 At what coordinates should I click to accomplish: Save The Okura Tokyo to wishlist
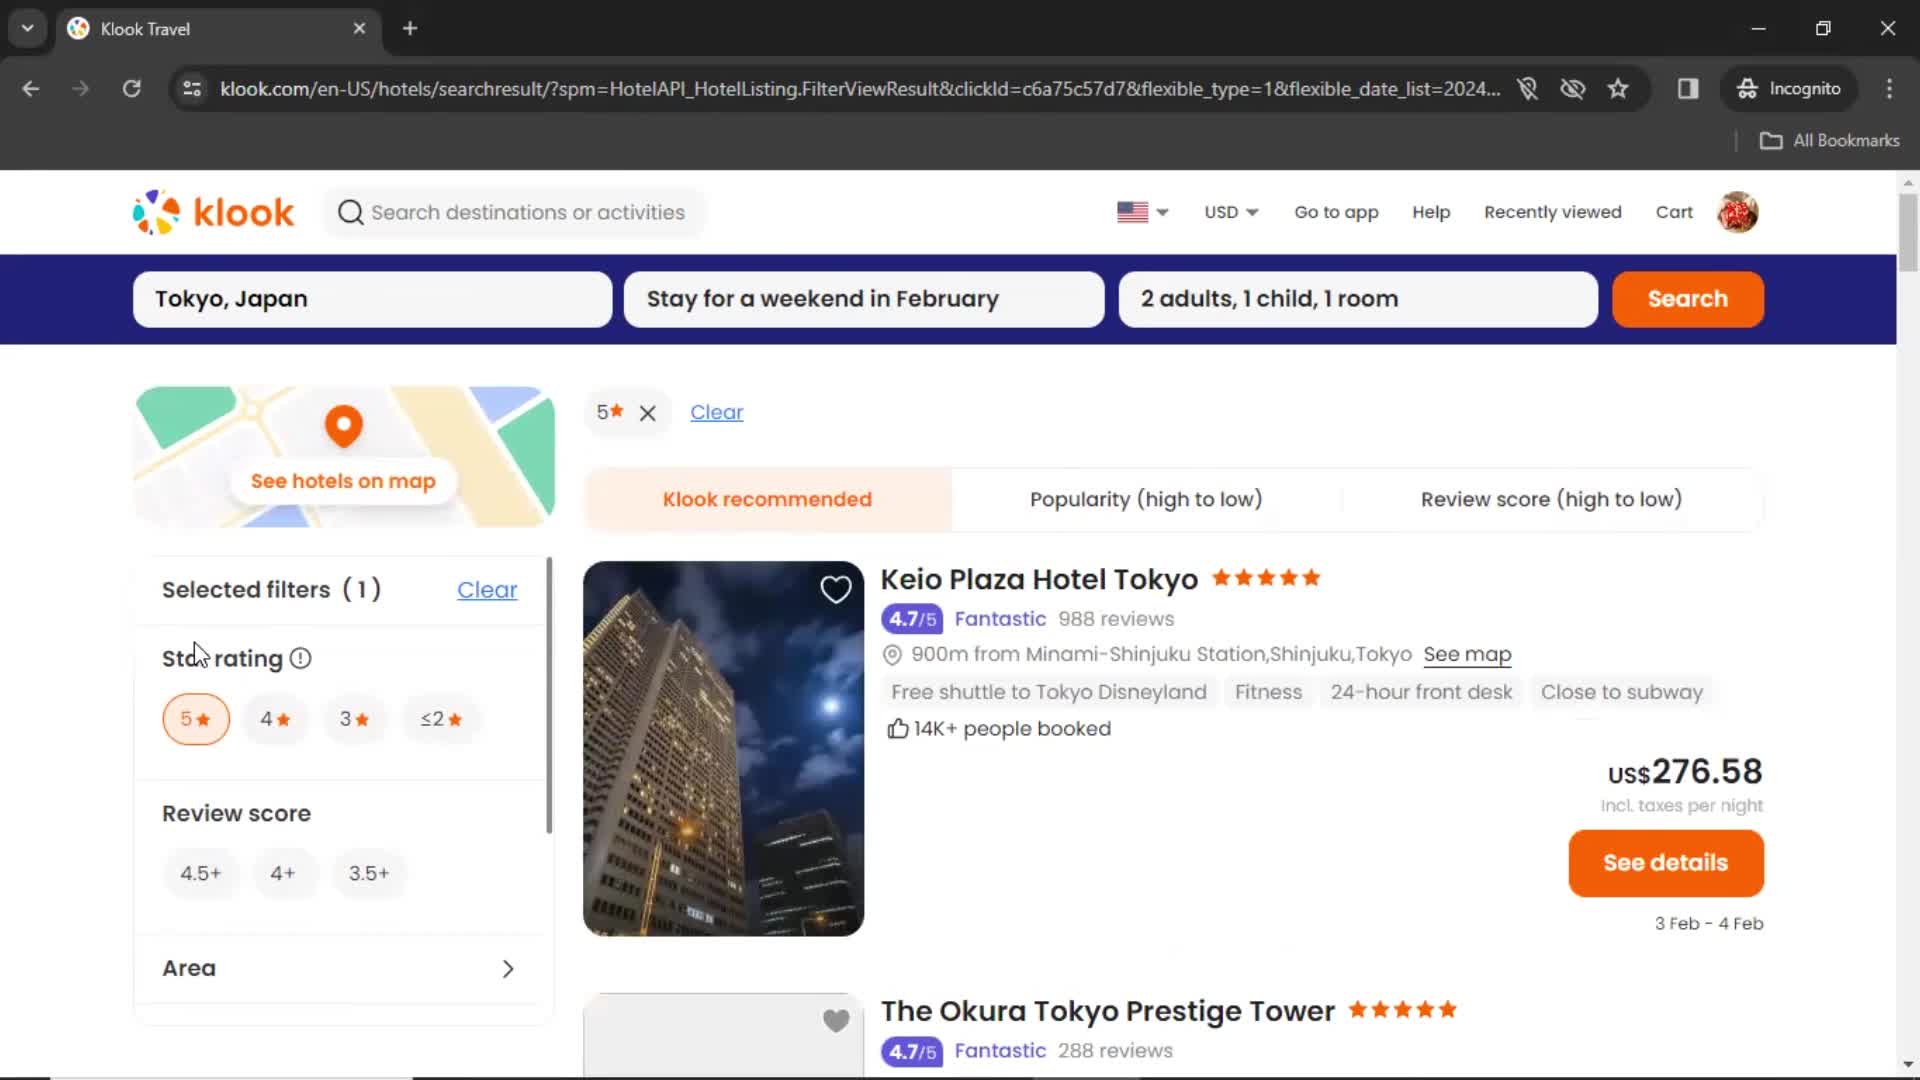(836, 1020)
